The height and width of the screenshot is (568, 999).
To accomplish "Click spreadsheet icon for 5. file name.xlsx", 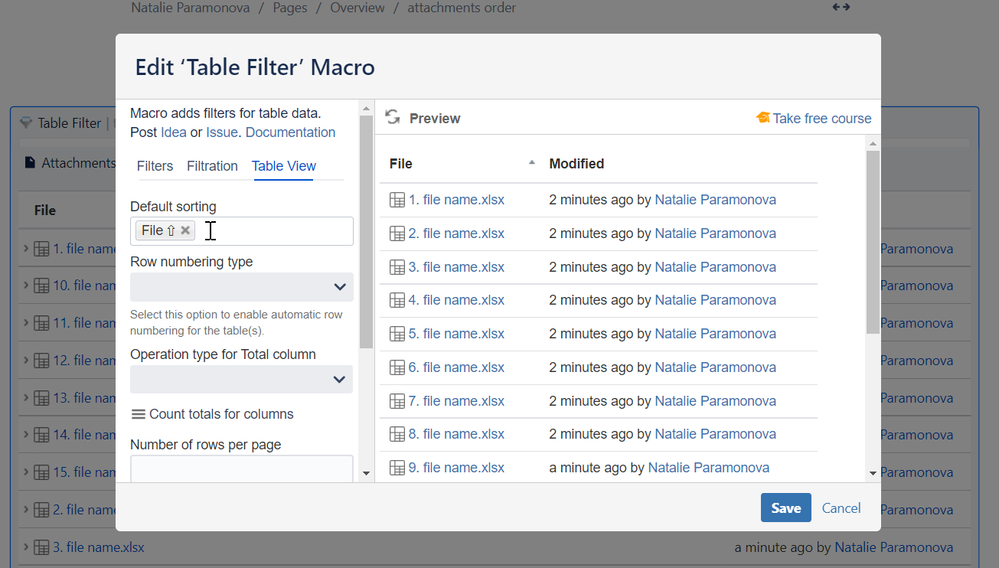I will (397, 334).
